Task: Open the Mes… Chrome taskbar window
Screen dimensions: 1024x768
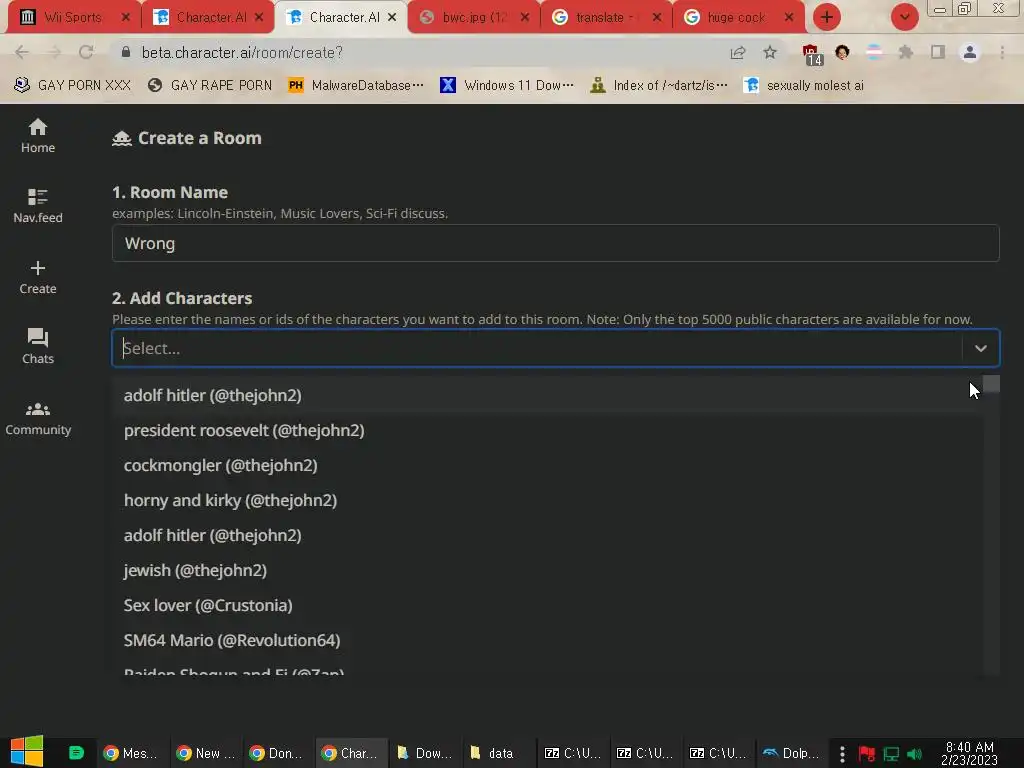Action: point(131,753)
